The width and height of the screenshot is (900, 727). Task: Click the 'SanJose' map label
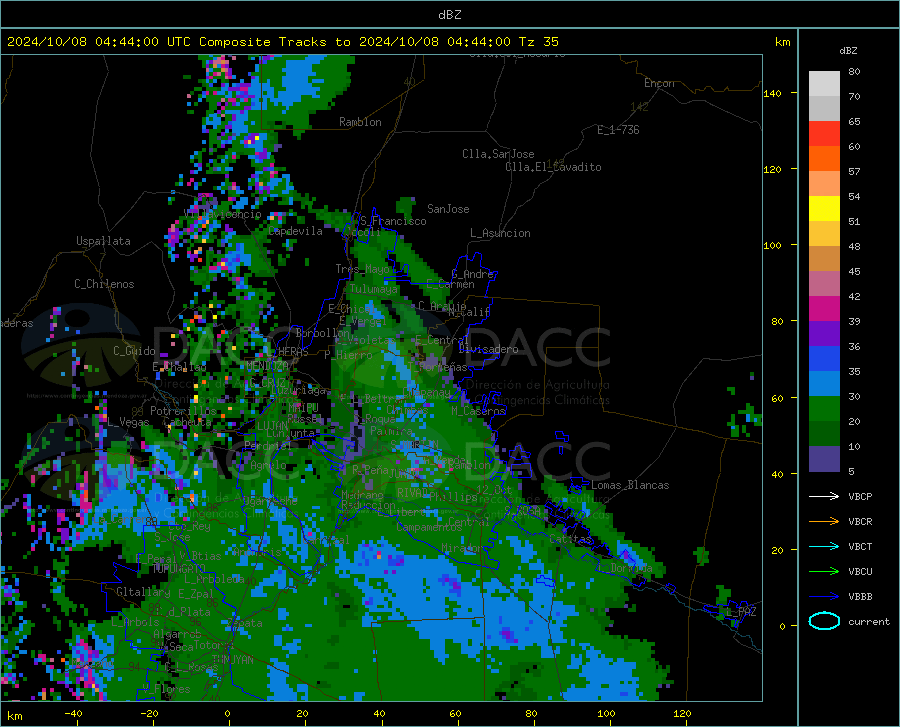tap(448, 209)
